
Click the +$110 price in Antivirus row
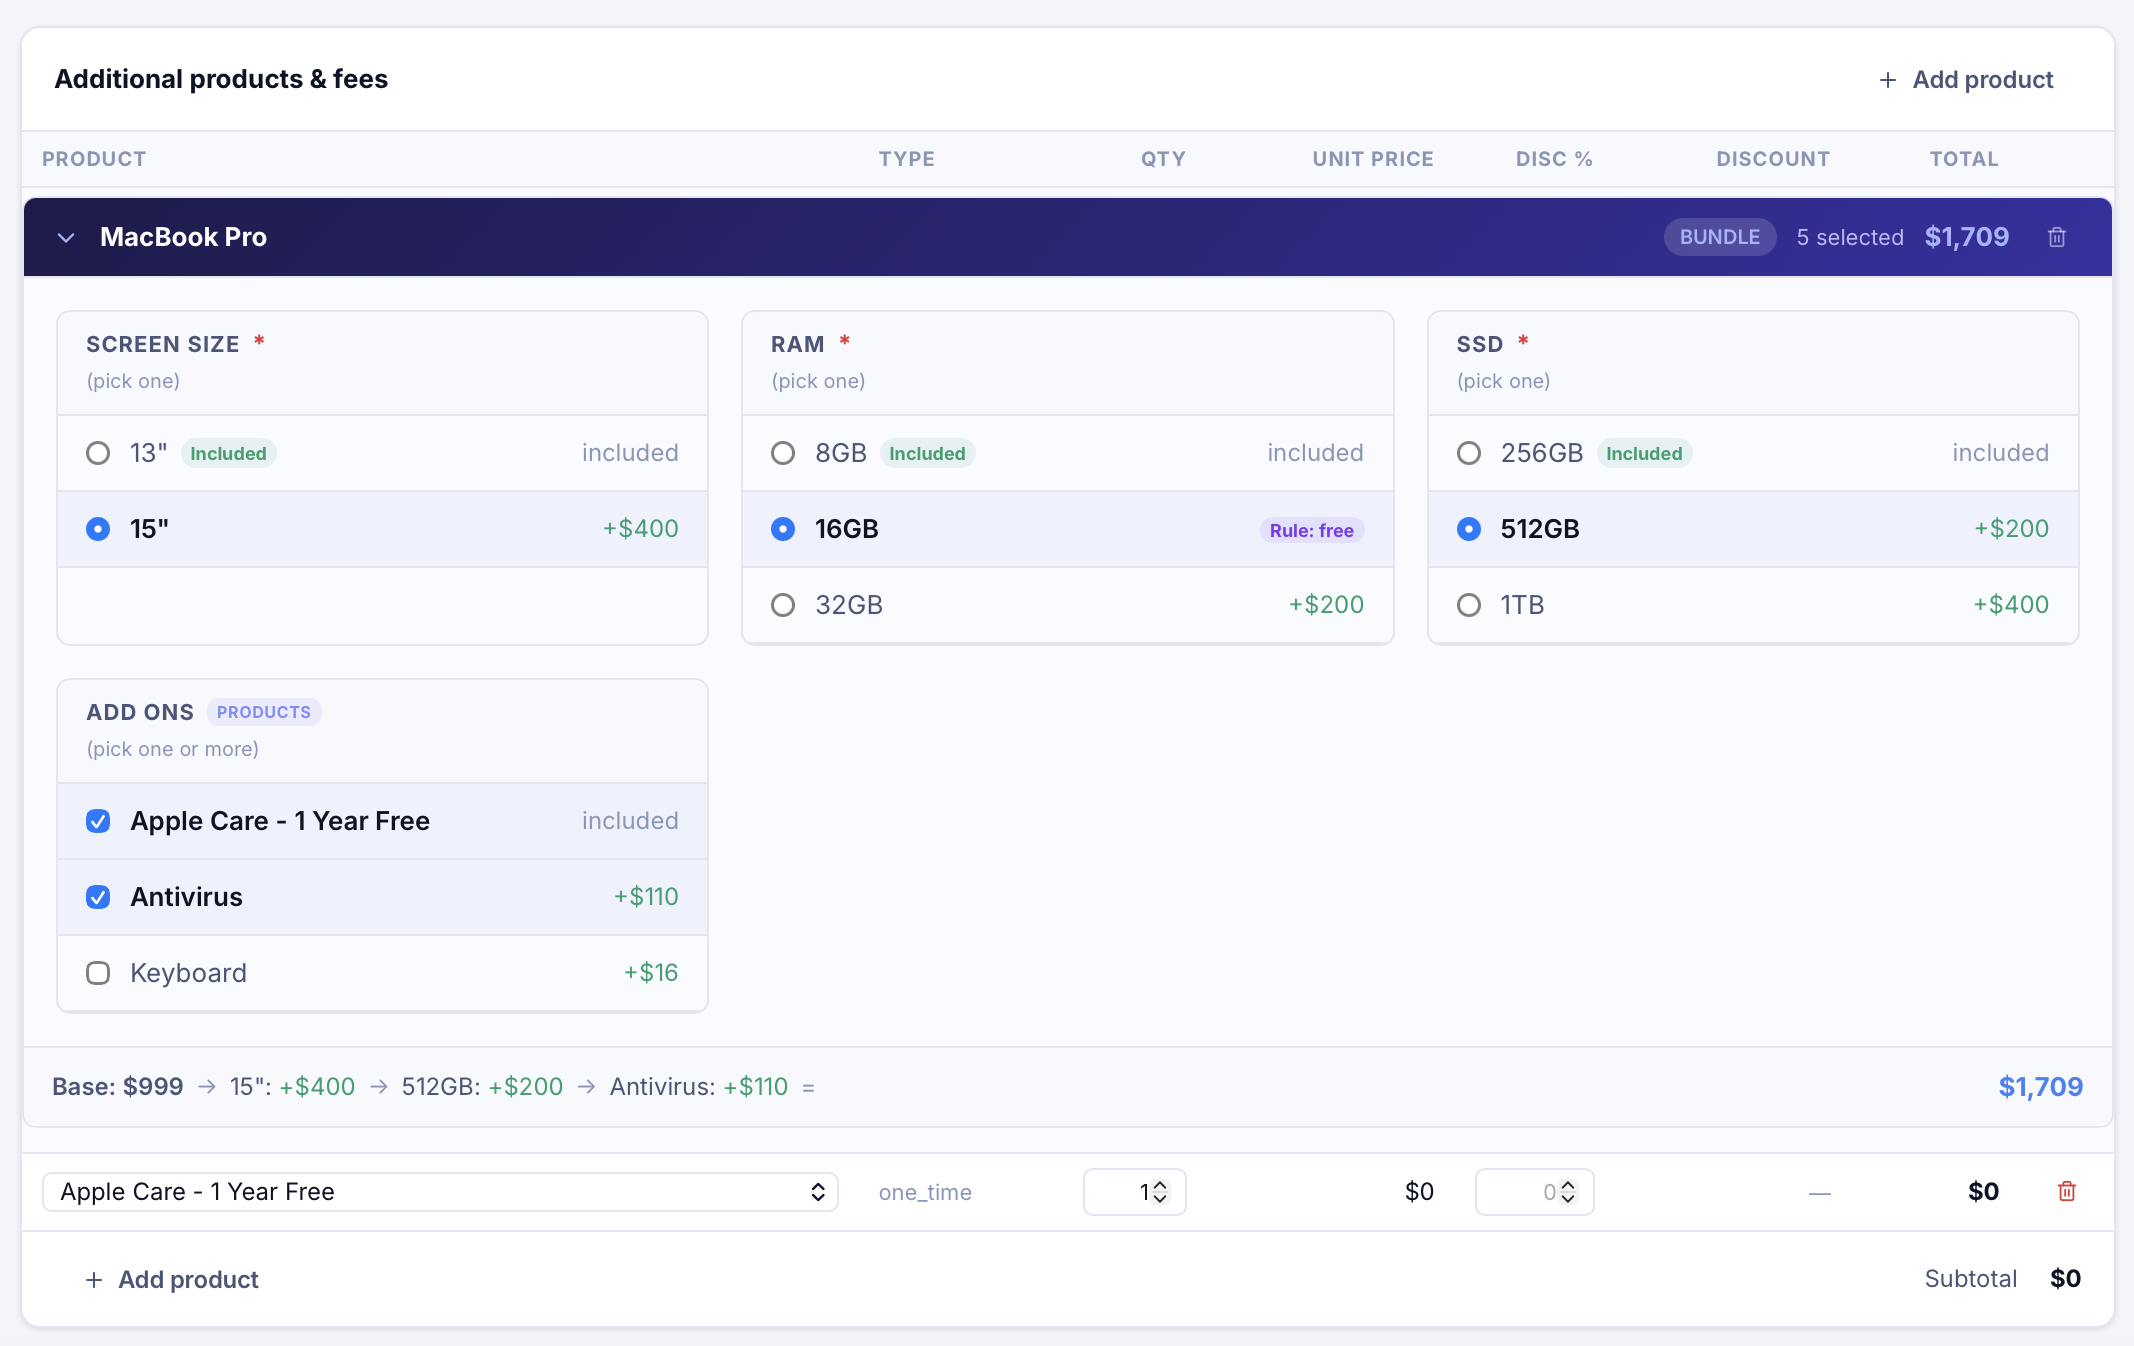tap(646, 897)
